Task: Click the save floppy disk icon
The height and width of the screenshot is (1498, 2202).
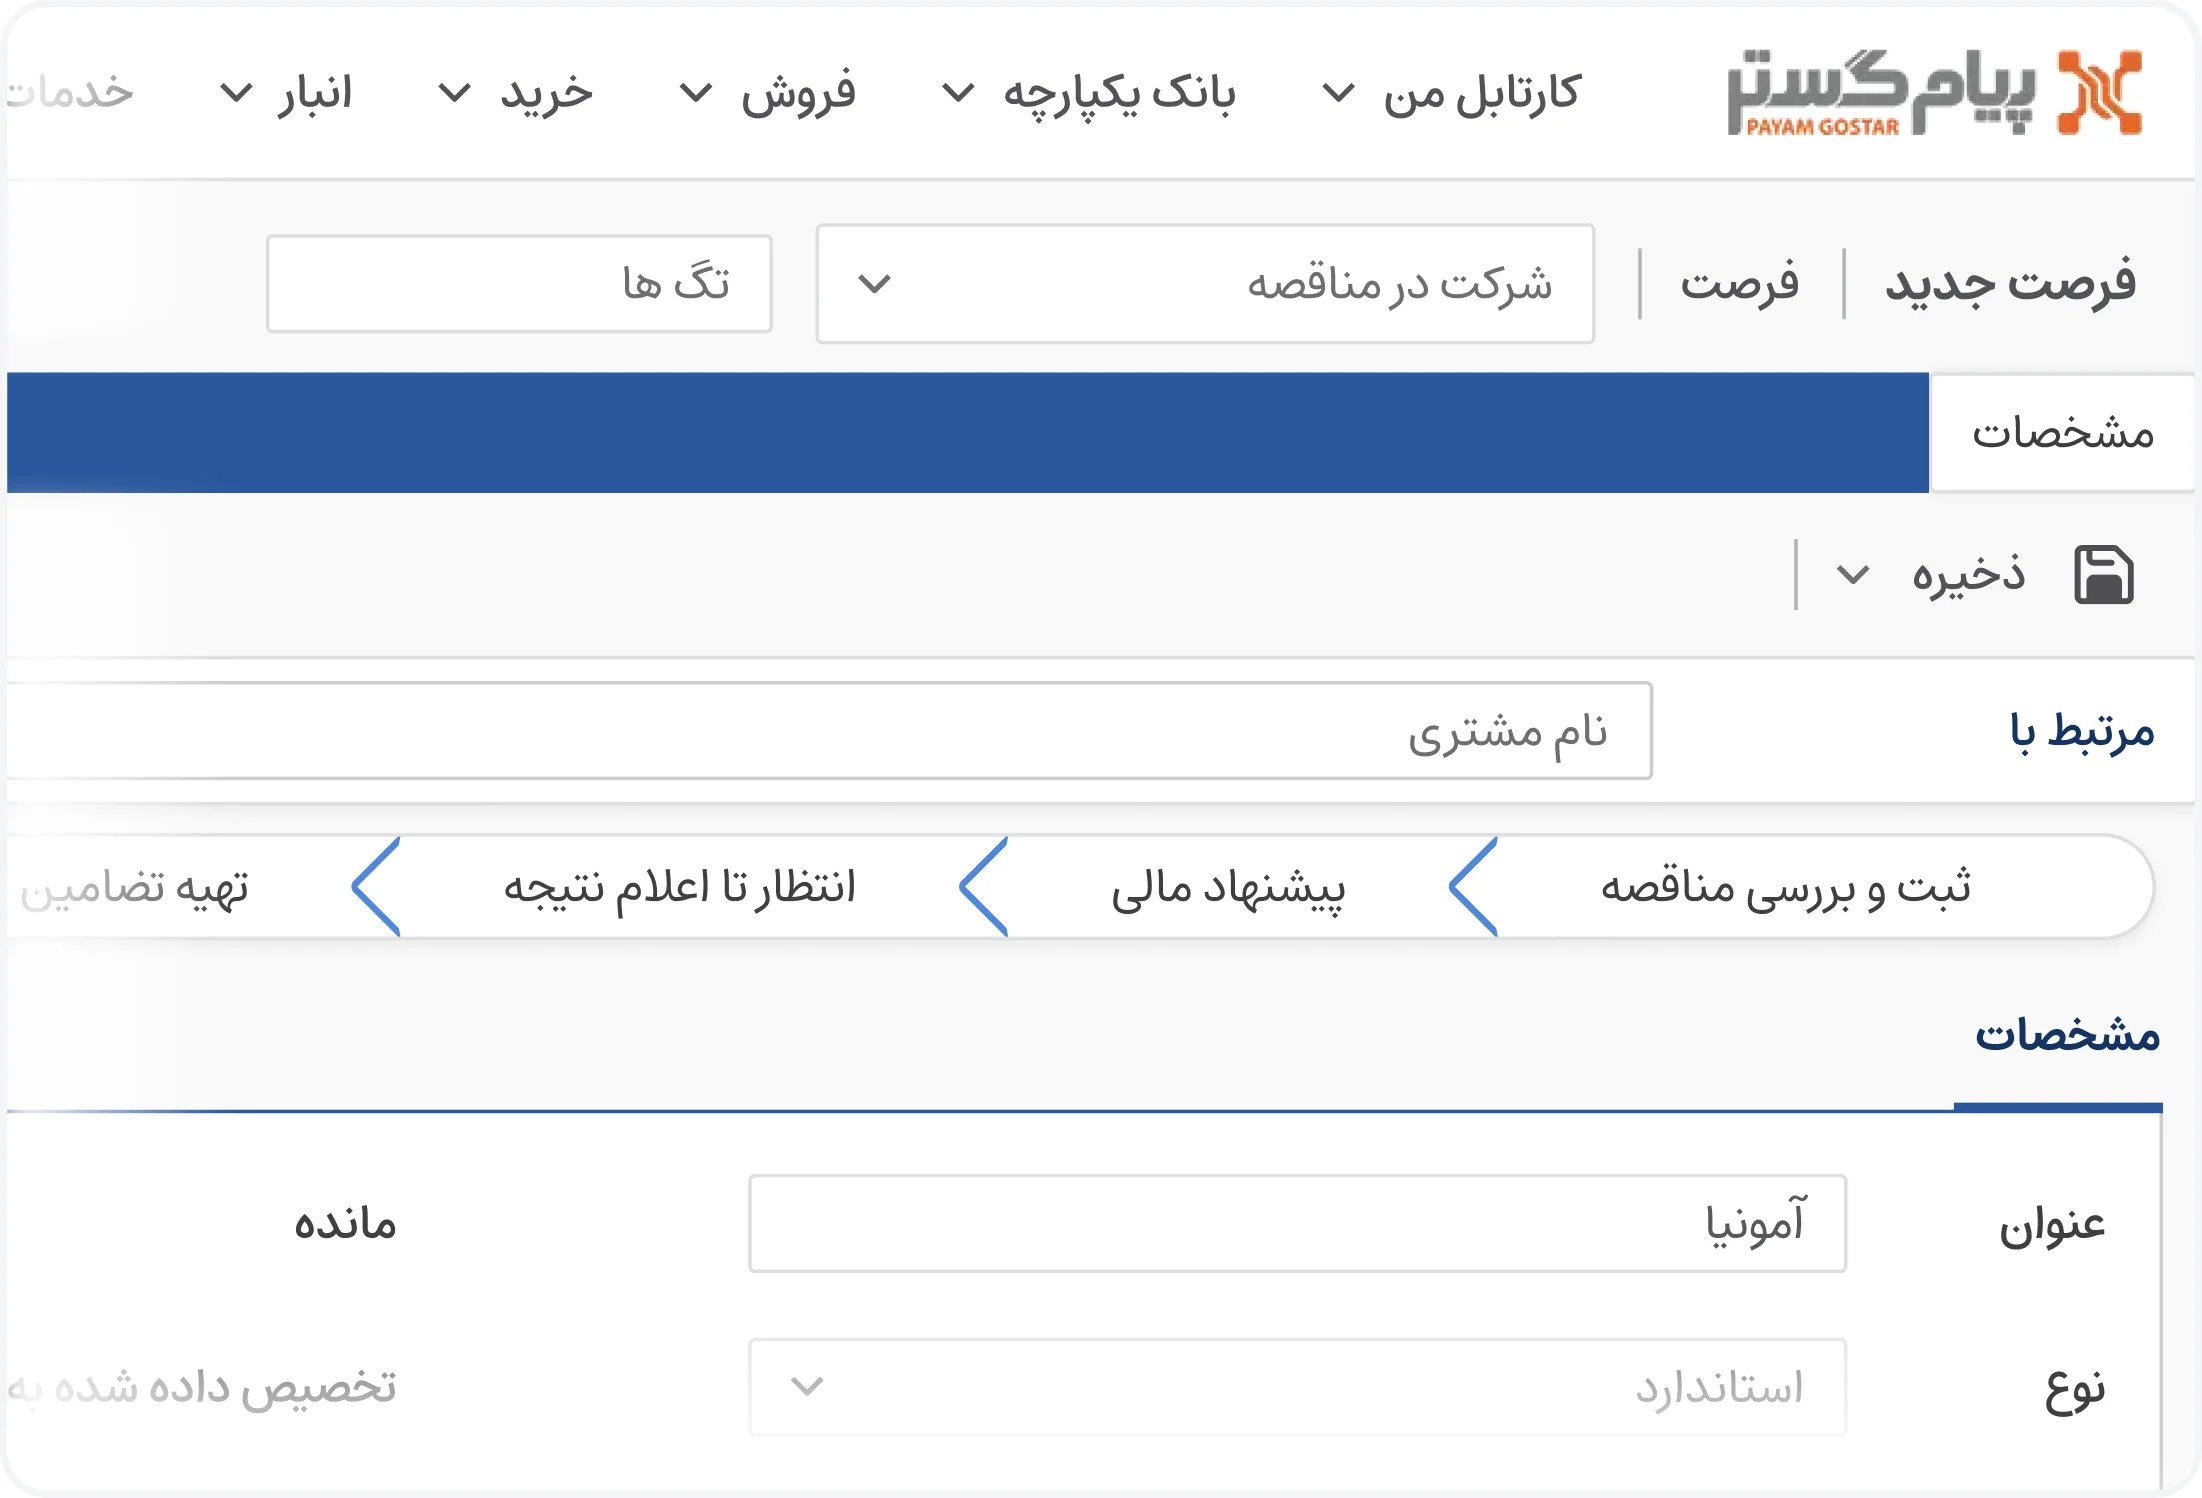Action: coord(2103,576)
